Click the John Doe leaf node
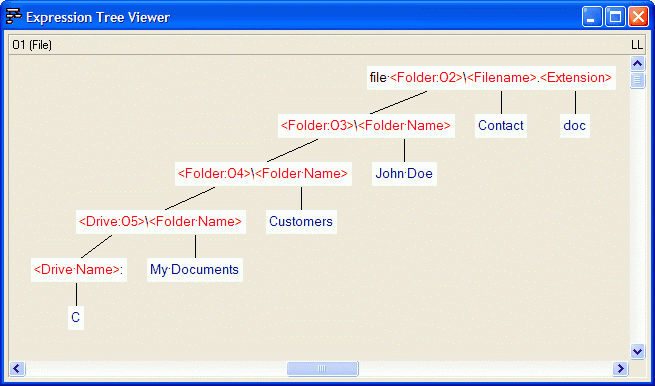Image resolution: width=655 pixels, height=386 pixels. (404, 174)
